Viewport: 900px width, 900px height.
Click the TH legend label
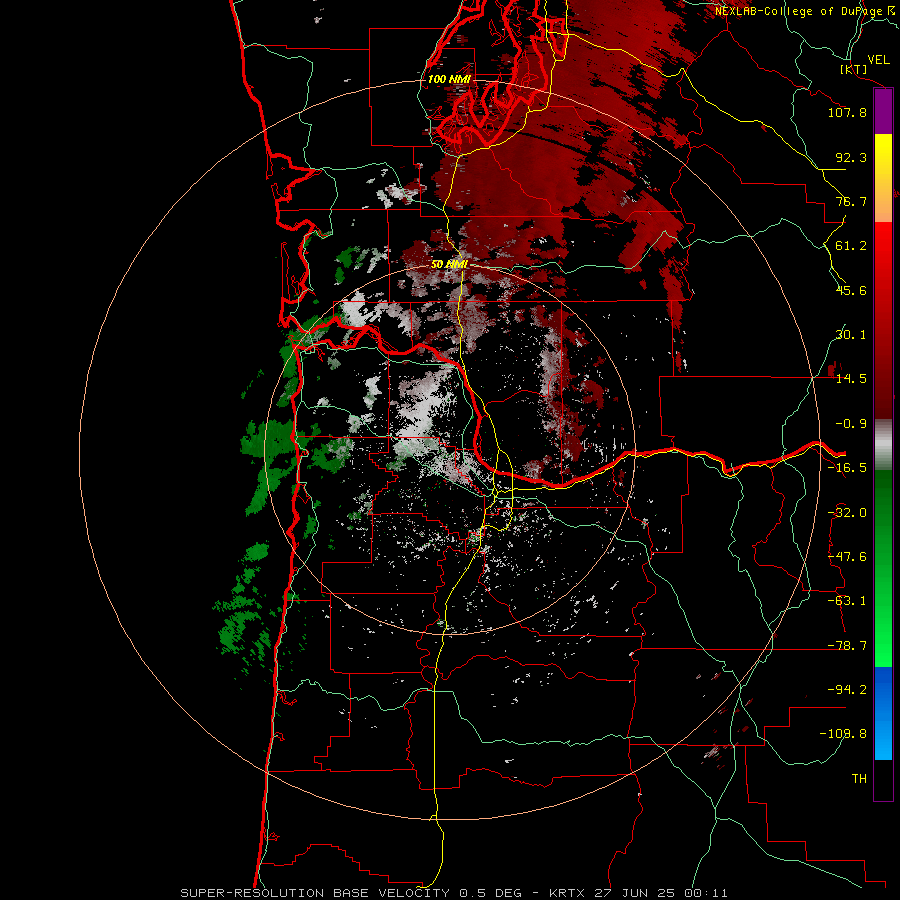point(859,779)
